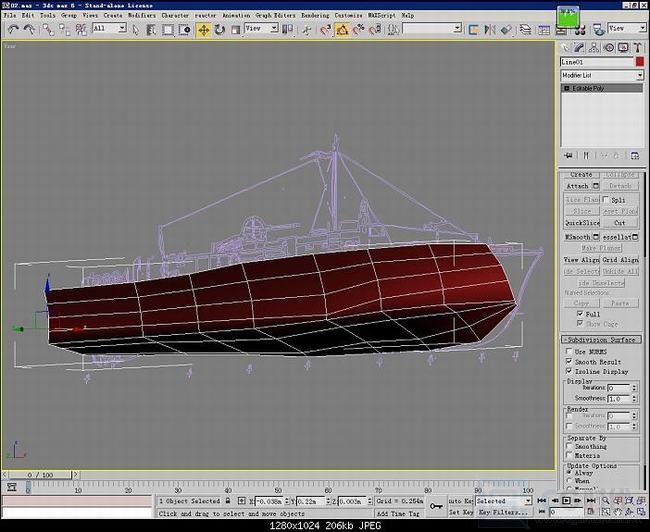Image resolution: width=650 pixels, height=532 pixels.
Task: Toggle the Window/Crossing selection icon
Action: coord(185,29)
